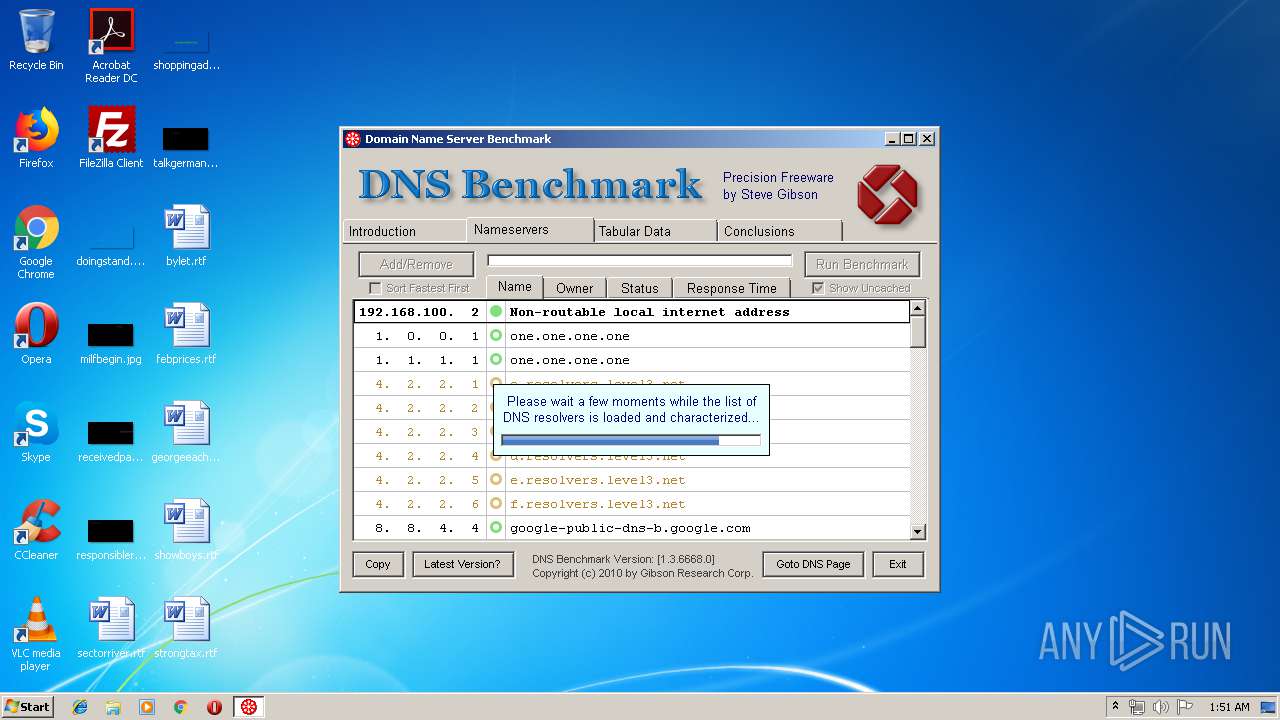Click status circle for 4.2.2.5
This screenshot has height=720, width=1280.
click(x=496, y=480)
